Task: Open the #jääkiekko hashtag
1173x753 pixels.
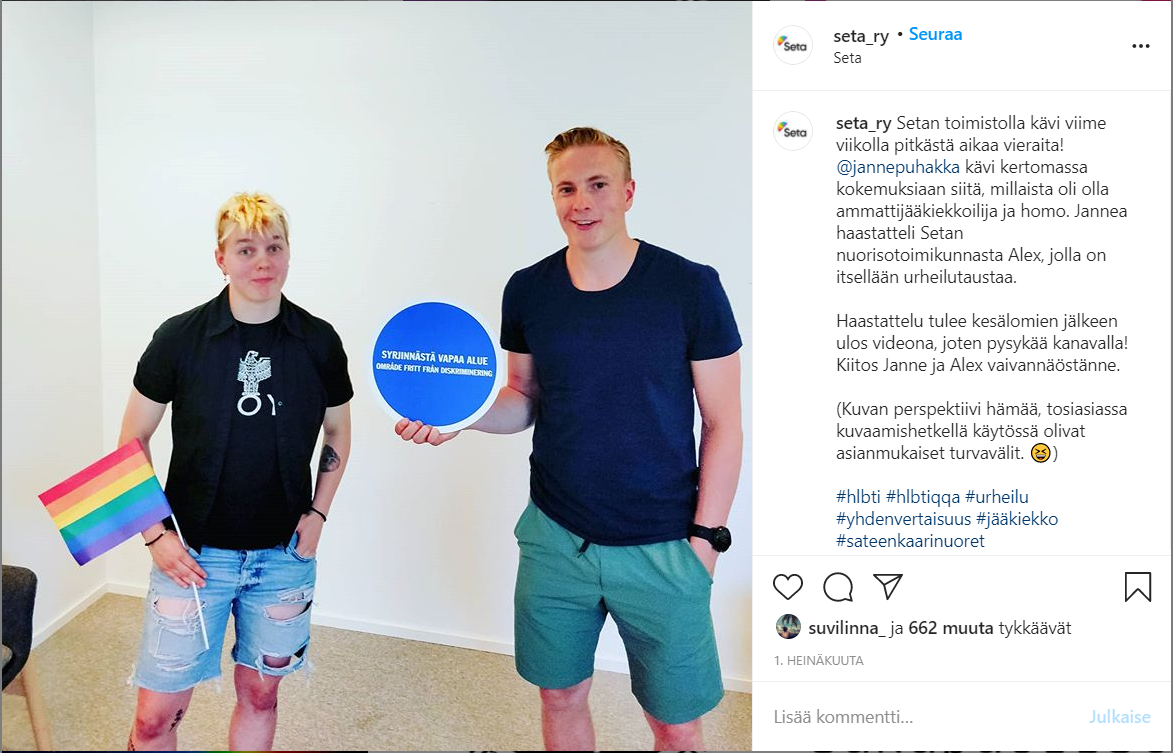Action: coord(1017,518)
